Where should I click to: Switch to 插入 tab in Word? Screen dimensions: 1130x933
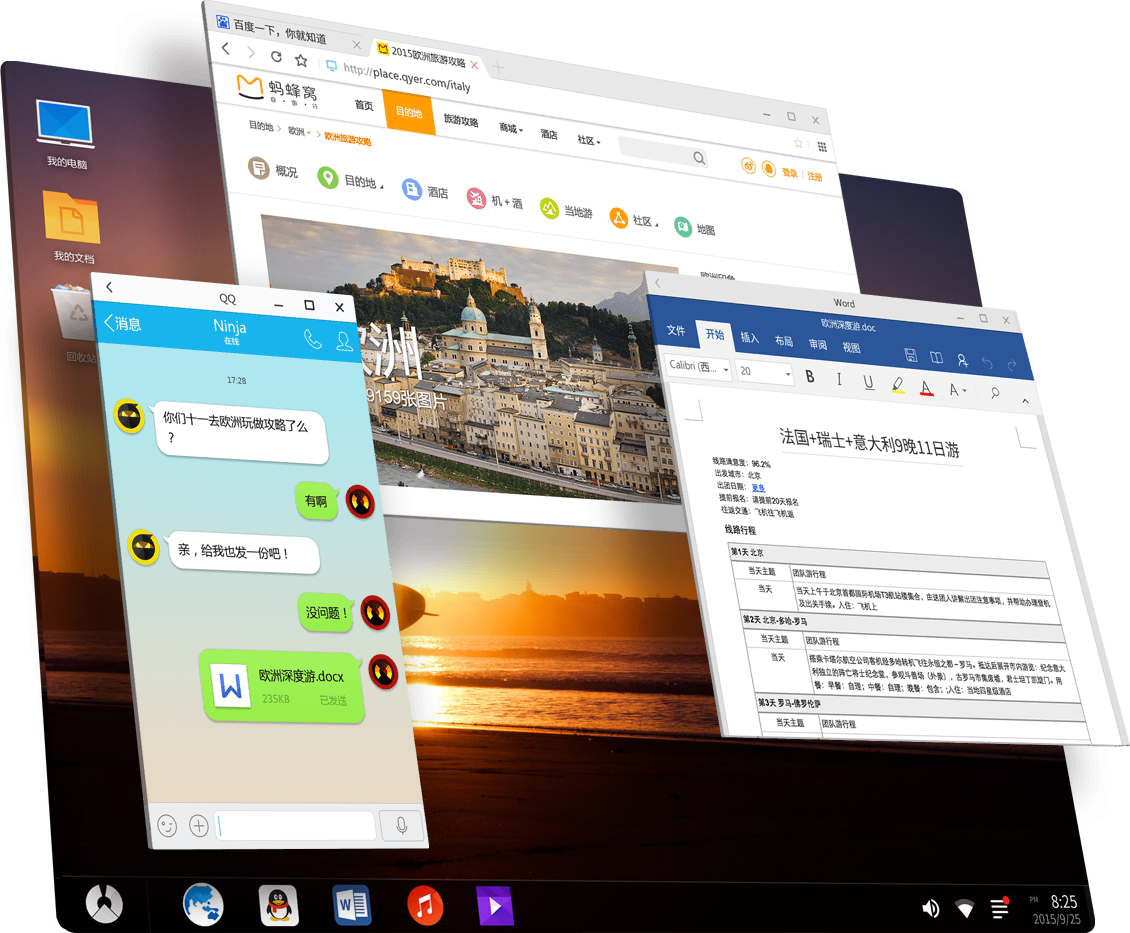pyautogui.click(x=749, y=337)
